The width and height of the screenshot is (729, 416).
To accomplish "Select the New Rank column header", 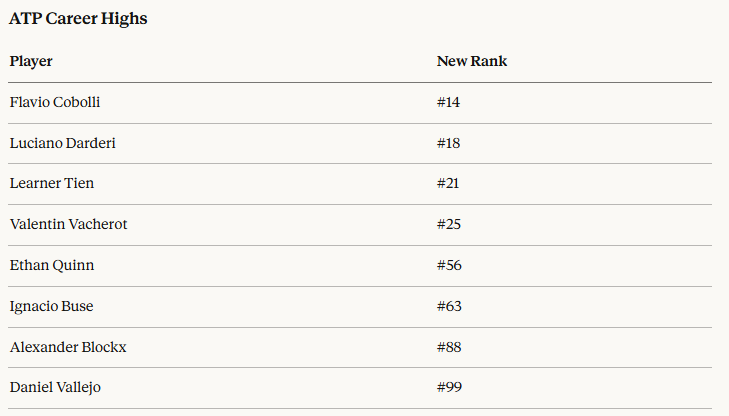I will coord(472,62).
